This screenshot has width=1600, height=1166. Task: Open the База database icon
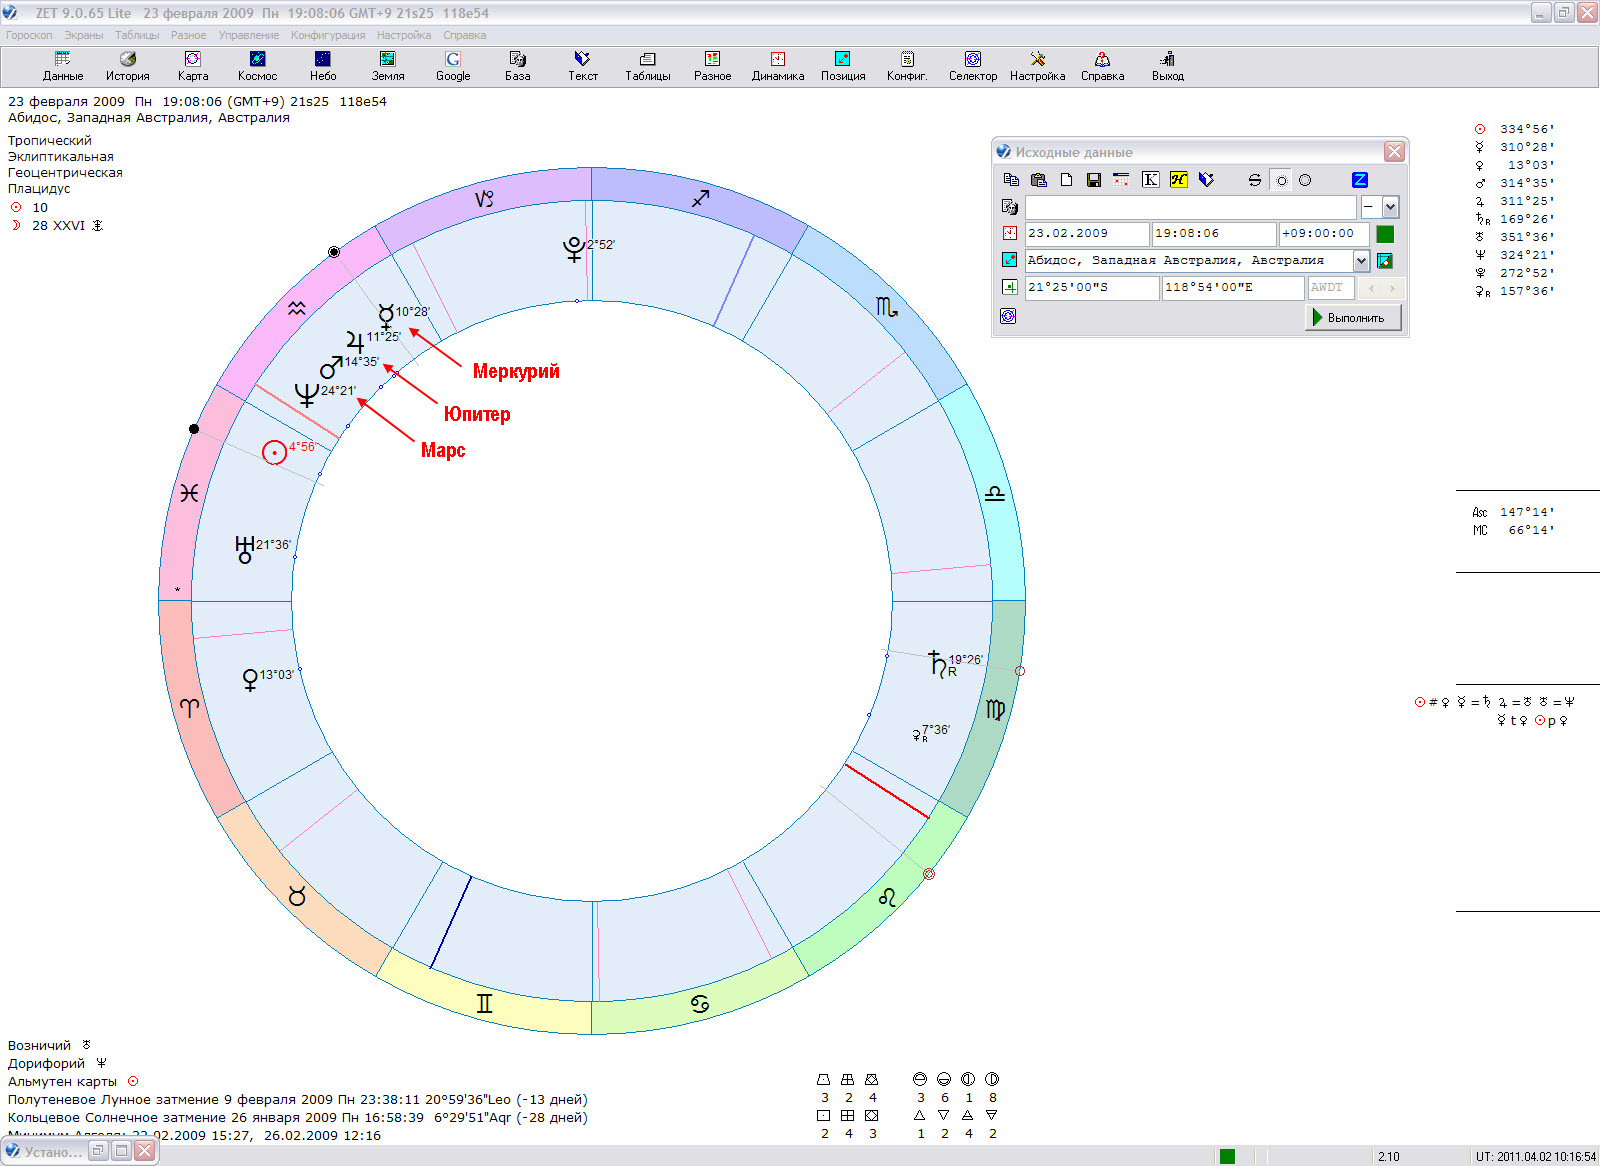[517, 66]
